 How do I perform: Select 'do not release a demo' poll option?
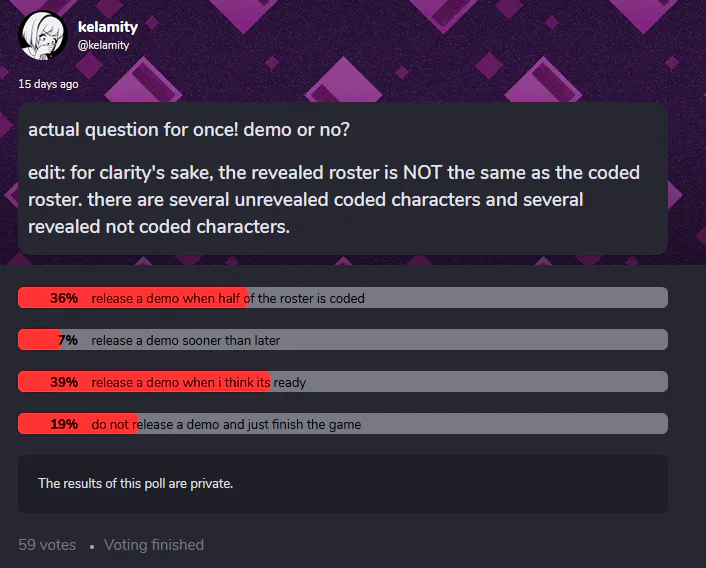click(343, 424)
